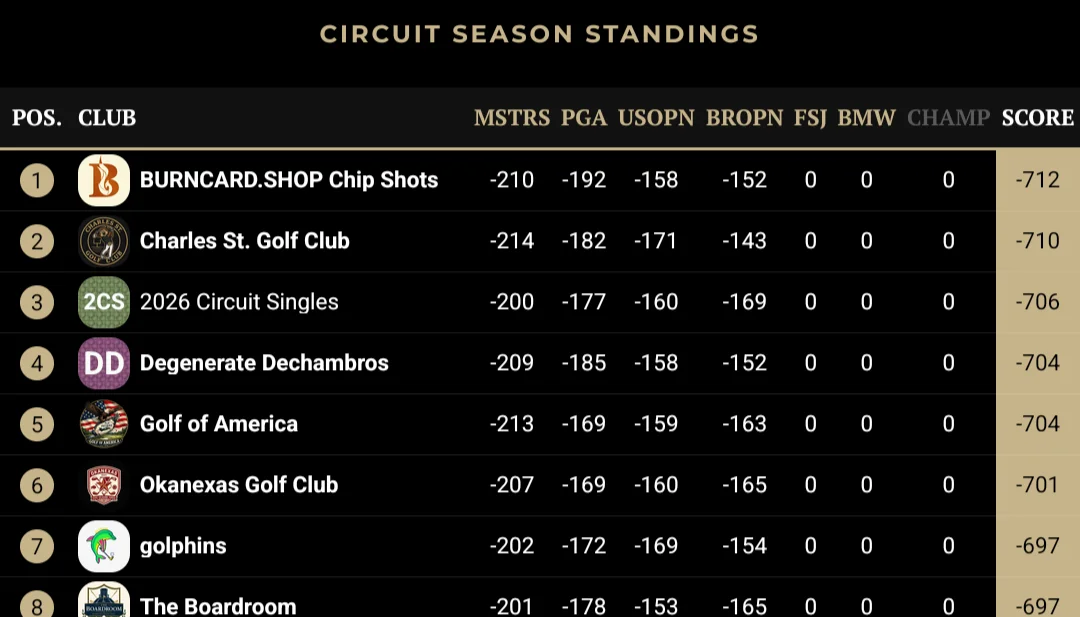The image size is (1080, 617).
Task: Sort by the SCORE column header
Action: [1038, 118]
